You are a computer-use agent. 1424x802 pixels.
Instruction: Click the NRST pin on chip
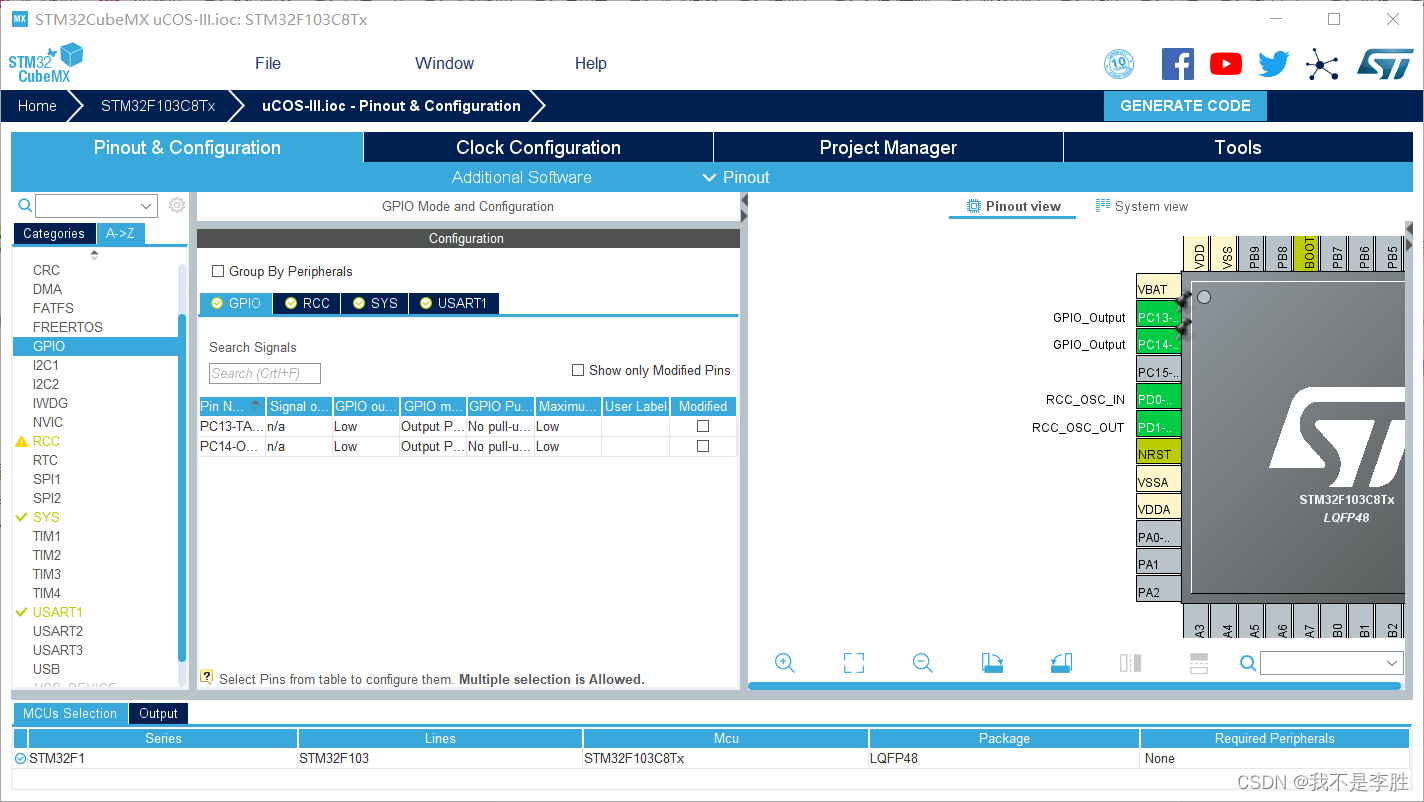(x=1158, y=453)
